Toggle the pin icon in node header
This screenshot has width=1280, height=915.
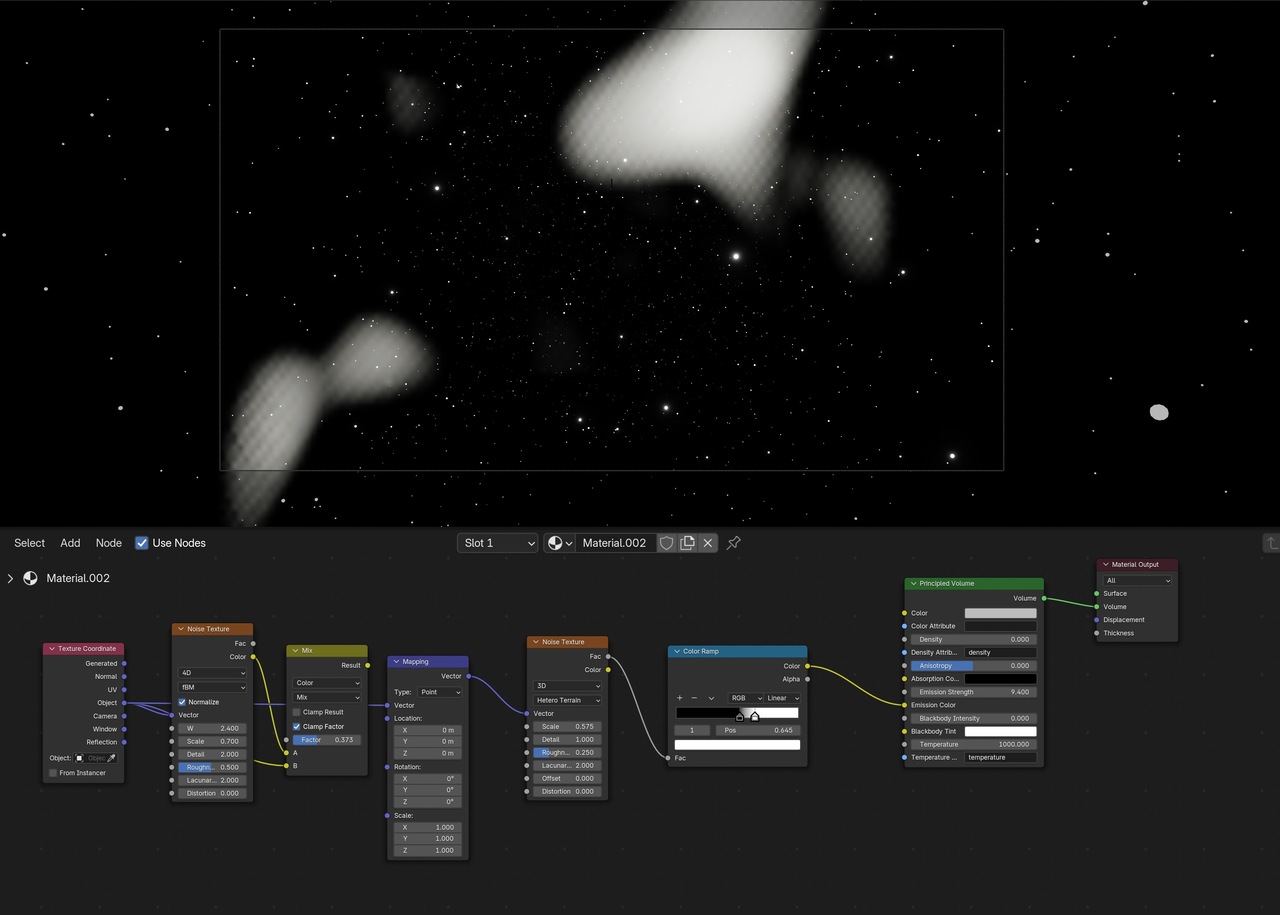[734, 543]
